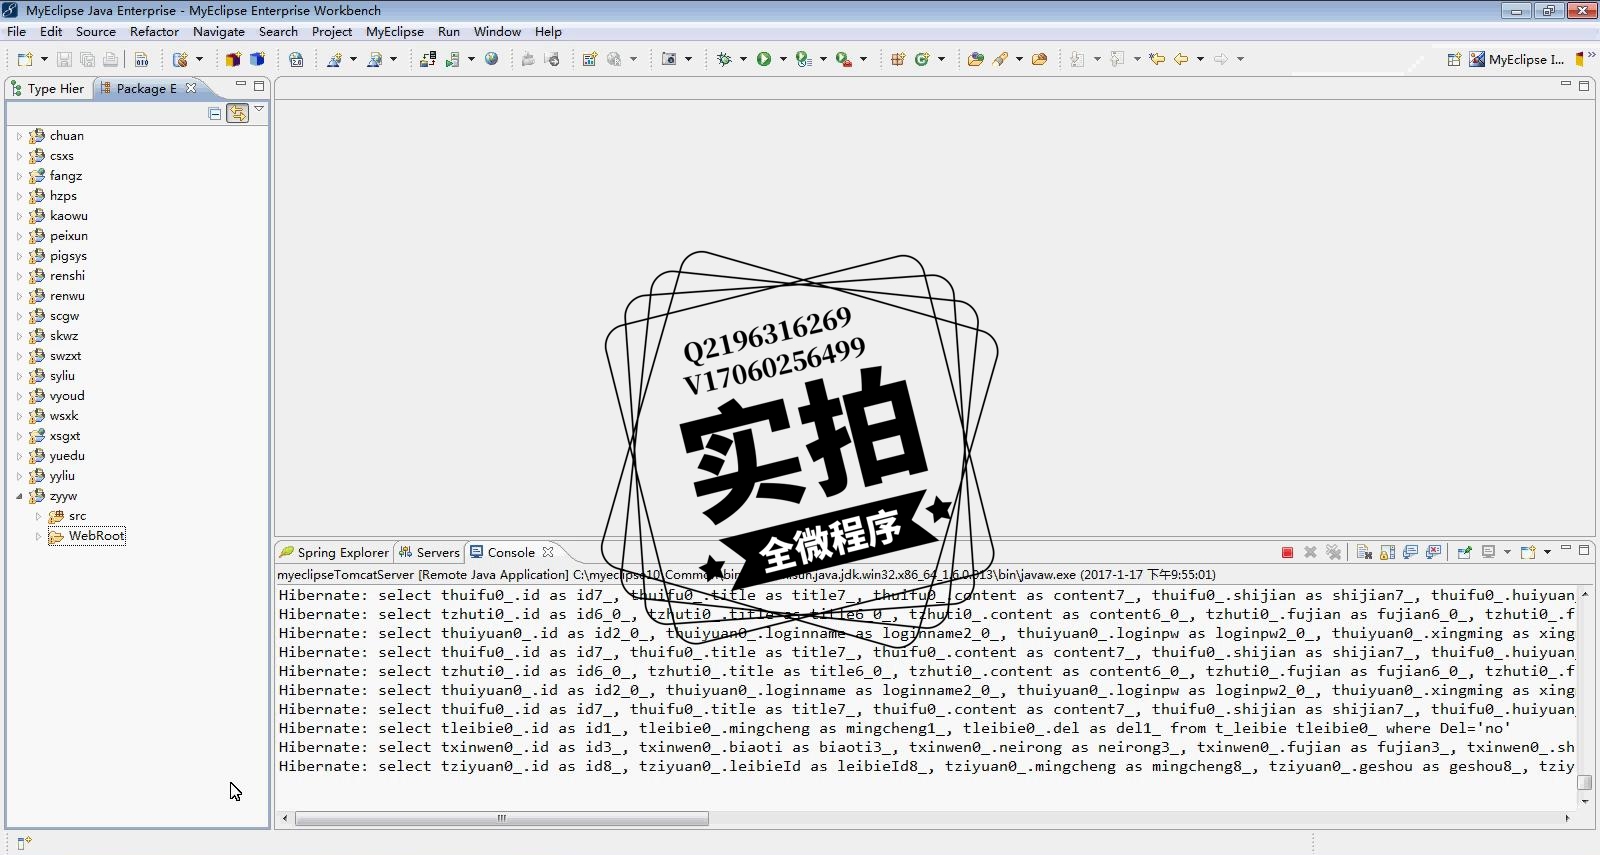Click the New Java package icon
Screen dimensions: 1600x855
[897, 59]
